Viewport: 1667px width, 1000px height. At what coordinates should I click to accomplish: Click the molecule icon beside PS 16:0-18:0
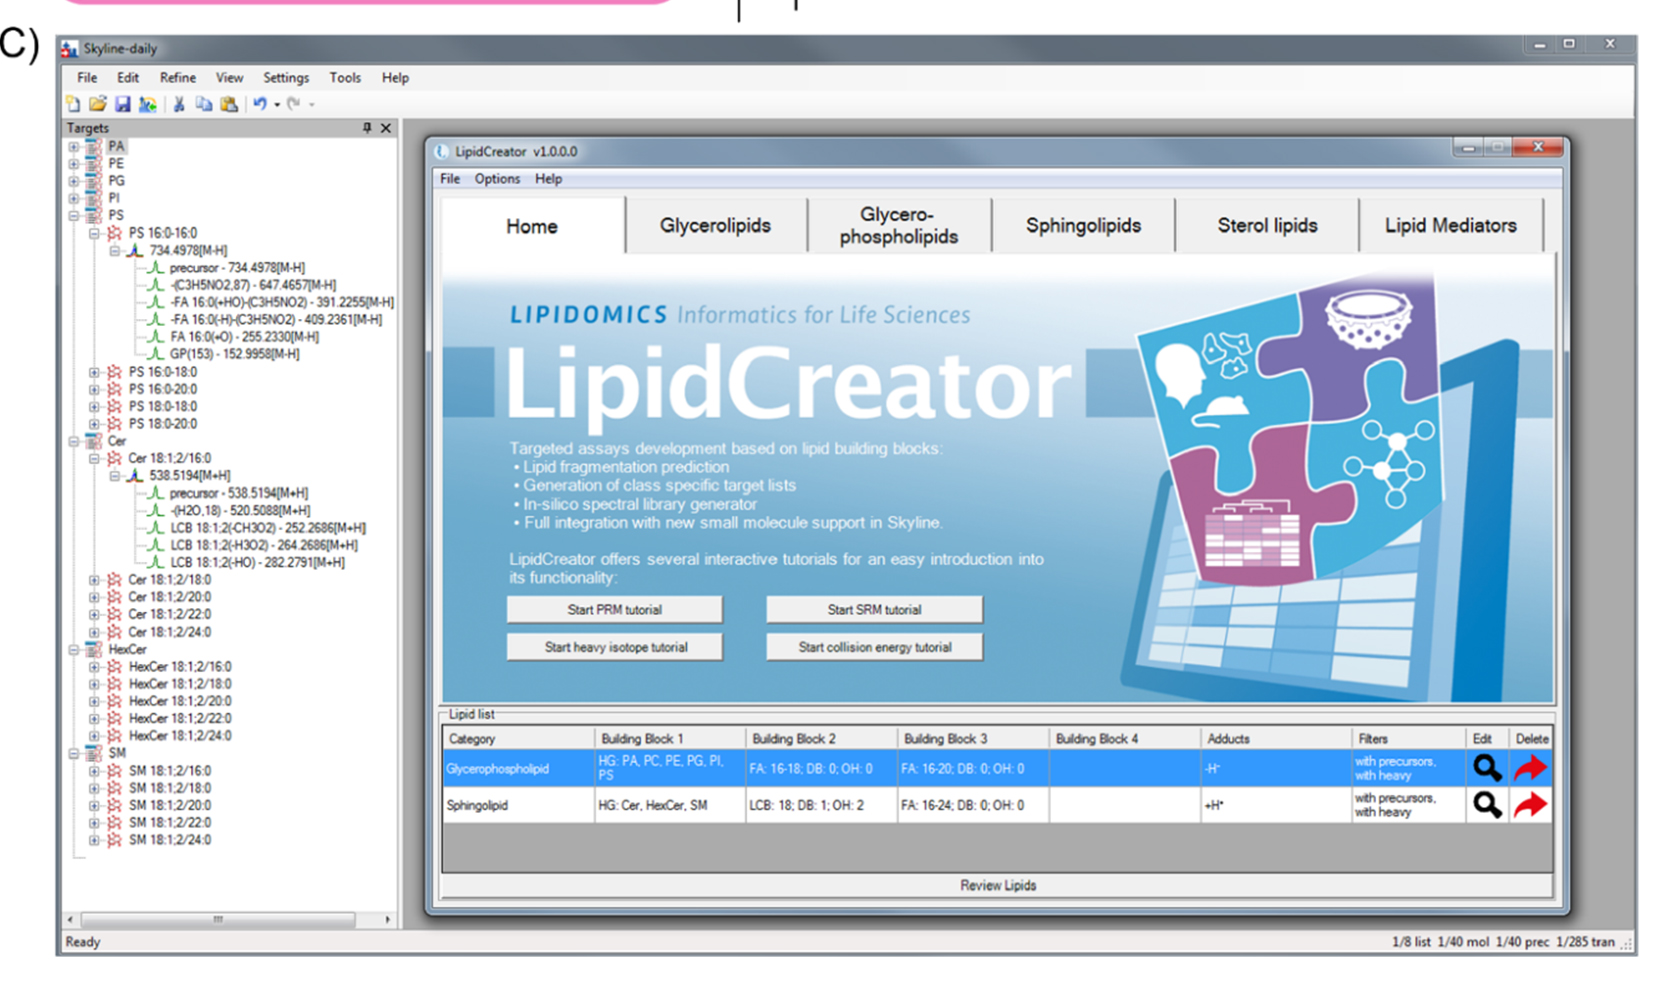tap(115, 372)
